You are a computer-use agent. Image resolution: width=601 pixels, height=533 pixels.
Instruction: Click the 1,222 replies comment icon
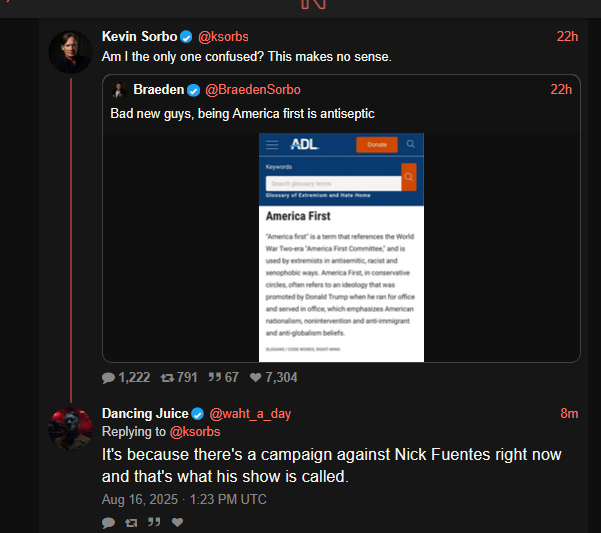tap(108, 378)
